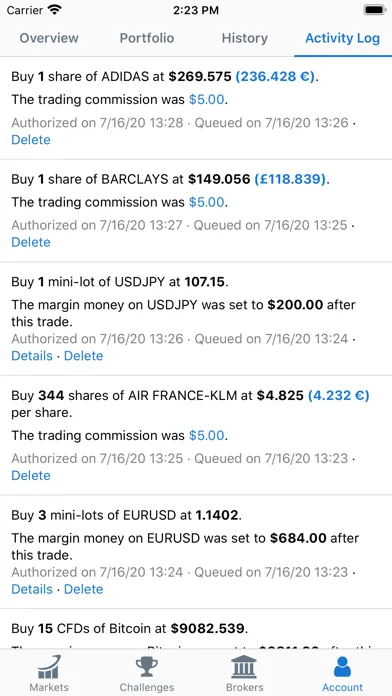Delete the AIR FRANCE-KLM buy entry
Screen dimensions: 392x696
(x=31, y=475)
